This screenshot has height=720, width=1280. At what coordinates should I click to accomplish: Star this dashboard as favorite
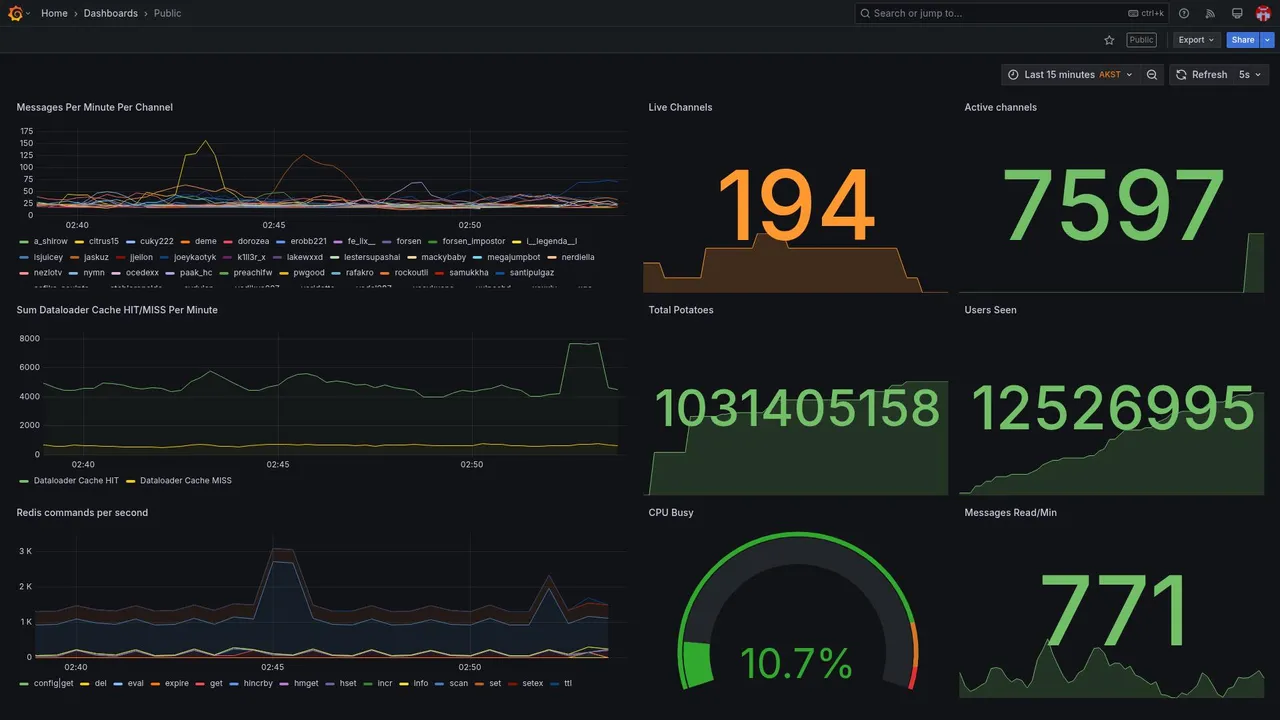point(1109,40)
